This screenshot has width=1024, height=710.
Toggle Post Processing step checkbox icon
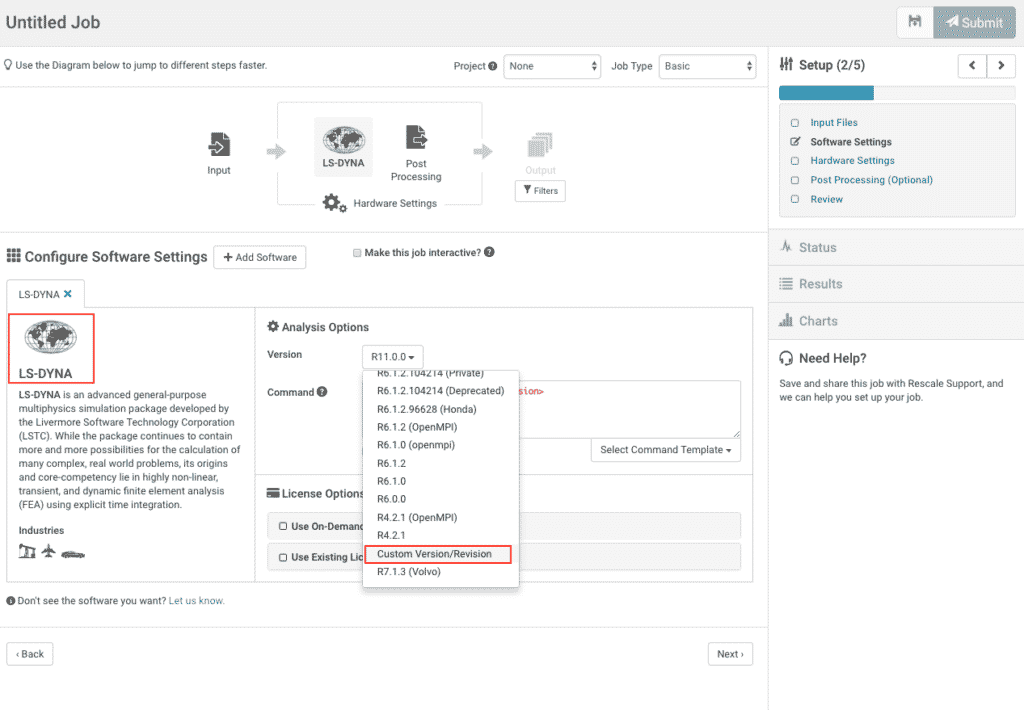795,180
